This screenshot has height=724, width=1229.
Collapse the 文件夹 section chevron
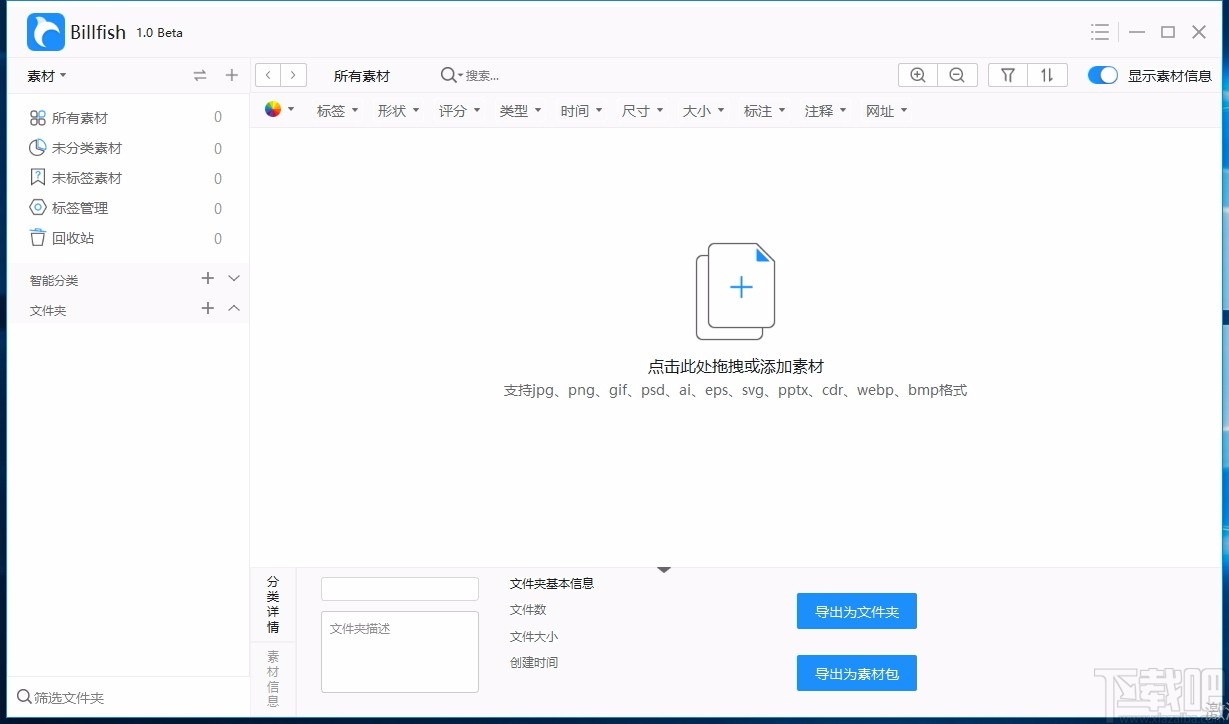(x=233, y=310)
